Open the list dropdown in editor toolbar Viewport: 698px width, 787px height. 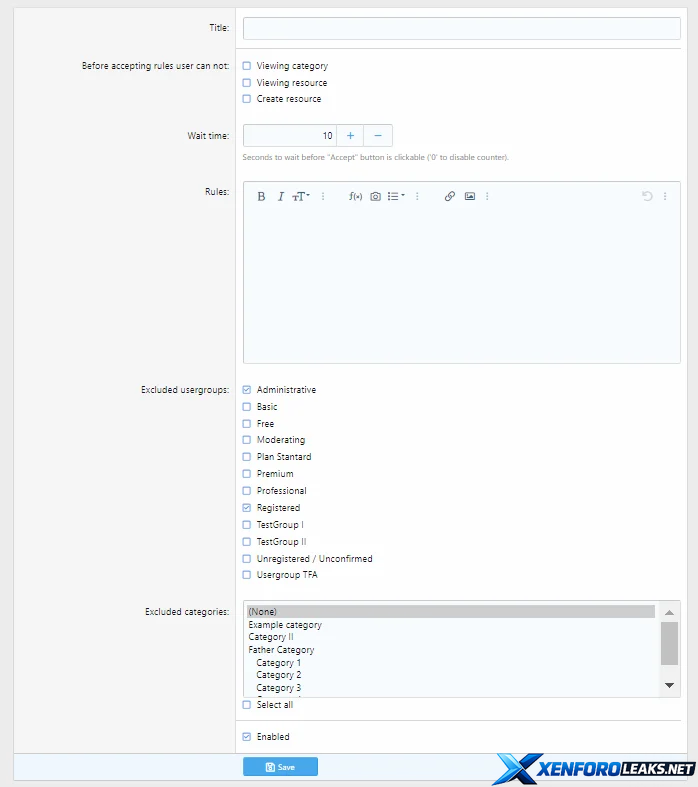coord(396,197)
